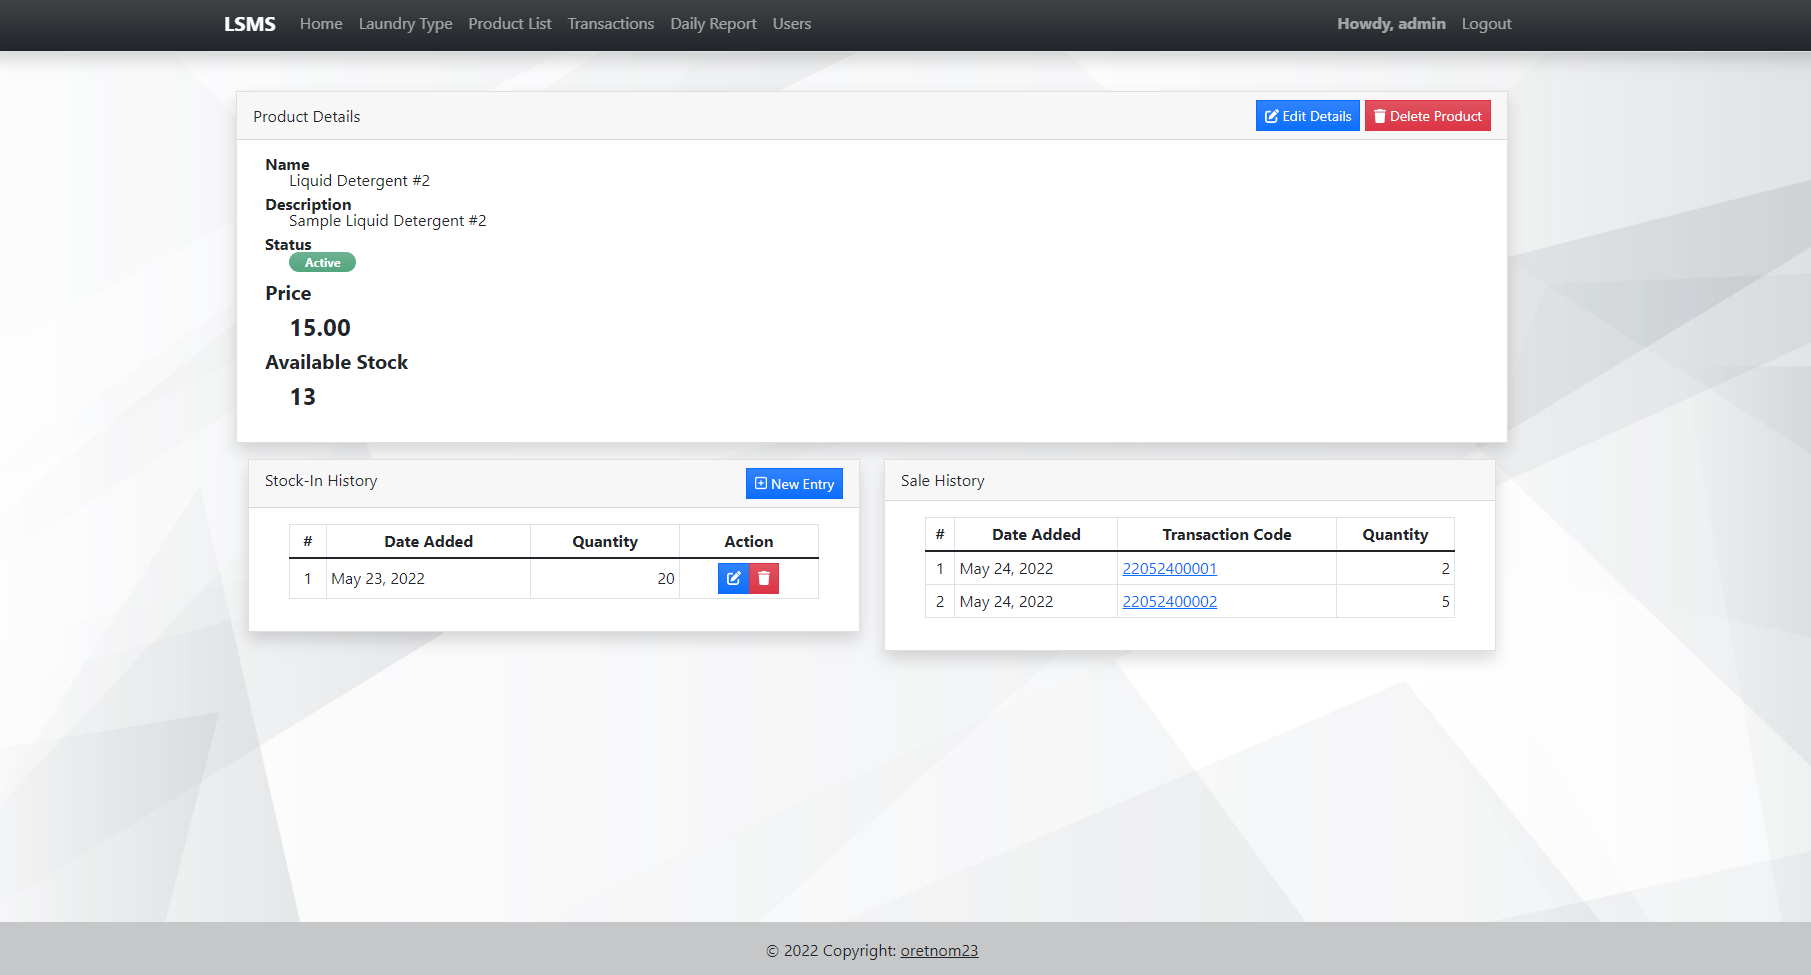Viewport: 1811px width, 975px height.
Task: Go to the Home menu
Action: [321, 24]
